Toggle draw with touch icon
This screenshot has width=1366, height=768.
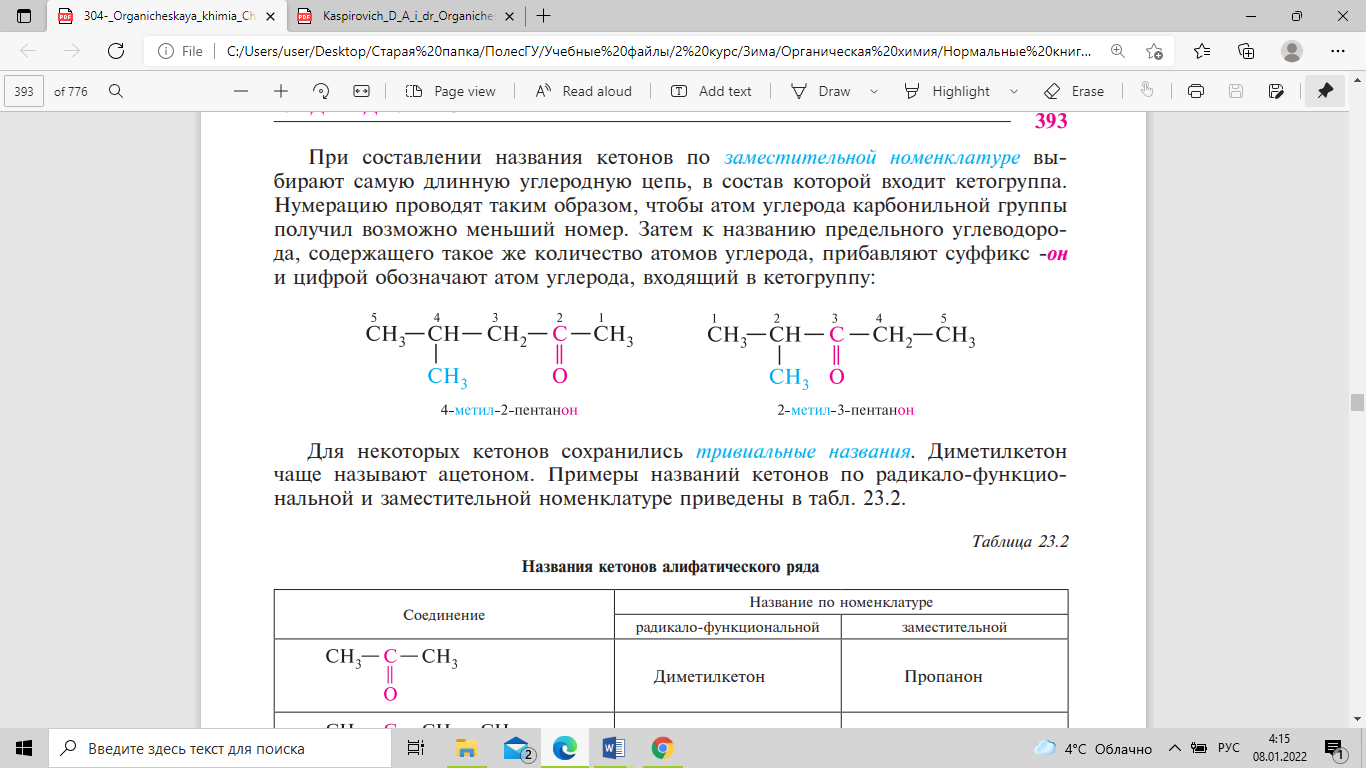[x=1147, y=91]
